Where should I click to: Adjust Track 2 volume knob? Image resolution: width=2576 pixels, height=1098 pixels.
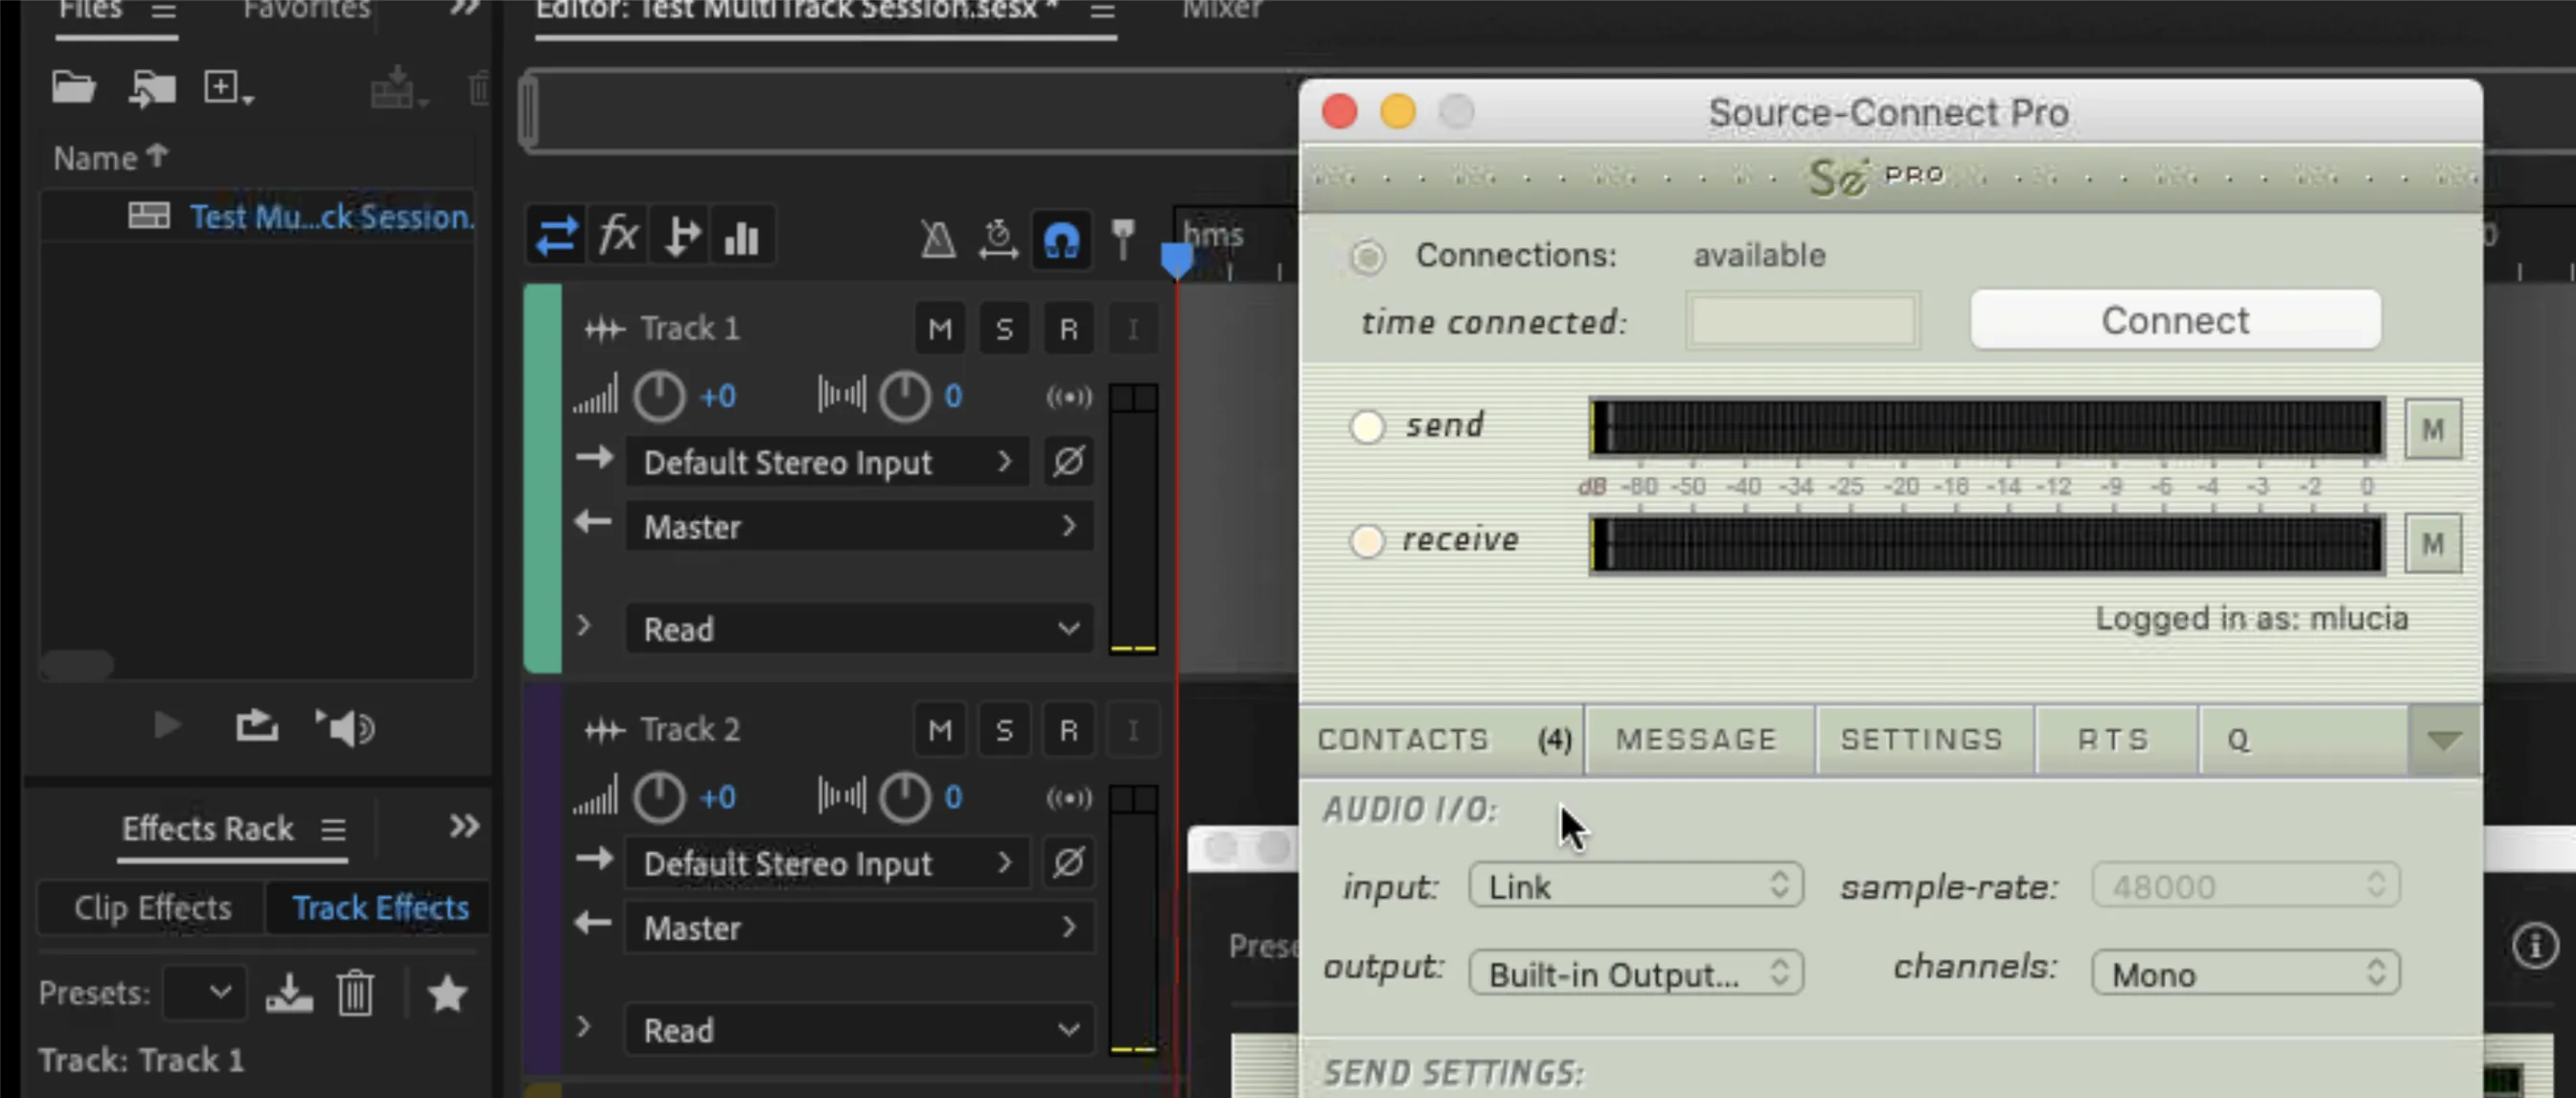click(659, 798)
